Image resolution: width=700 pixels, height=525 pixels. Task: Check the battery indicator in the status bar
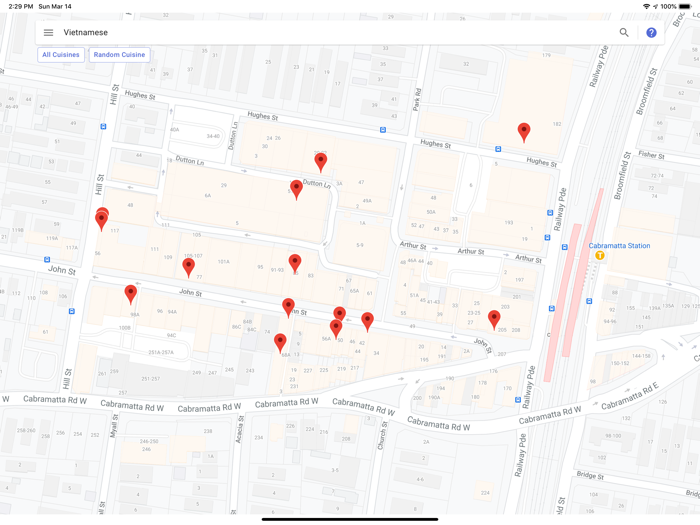685,6
